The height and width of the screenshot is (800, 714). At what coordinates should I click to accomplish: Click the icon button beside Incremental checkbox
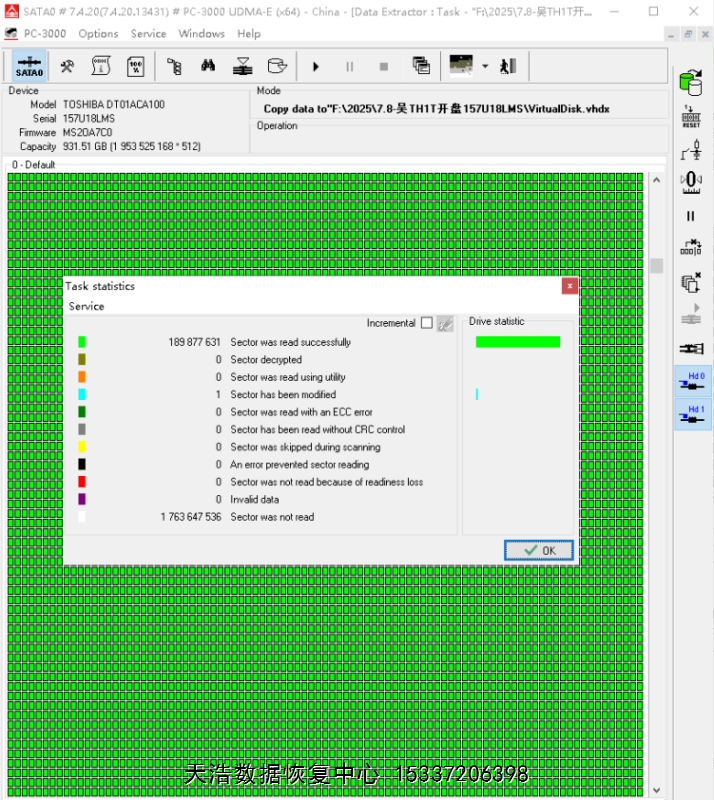point(445,323)
